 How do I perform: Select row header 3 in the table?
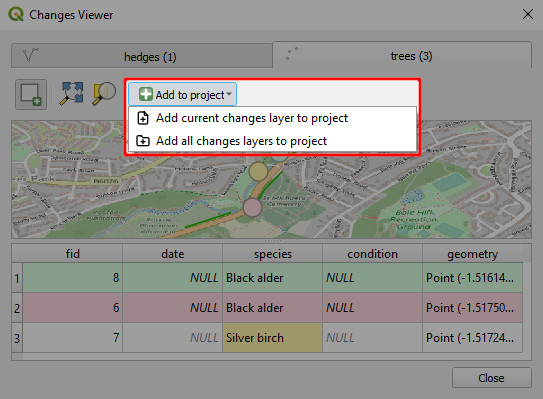(17, 338)
